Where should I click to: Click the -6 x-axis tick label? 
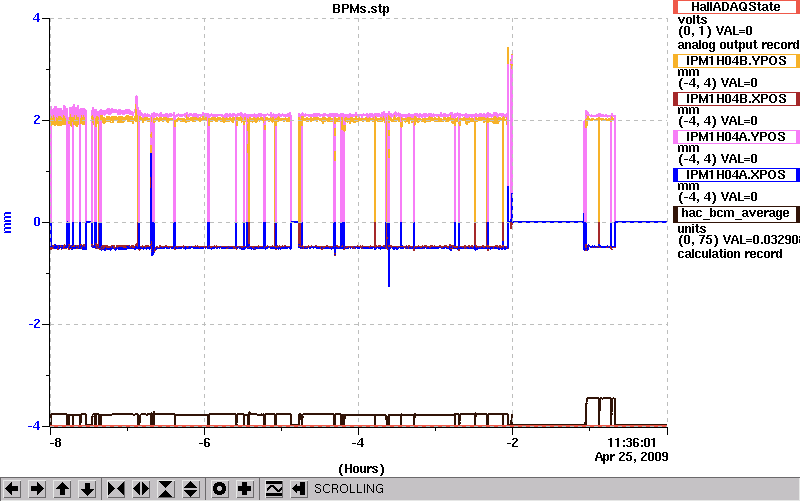204,442
